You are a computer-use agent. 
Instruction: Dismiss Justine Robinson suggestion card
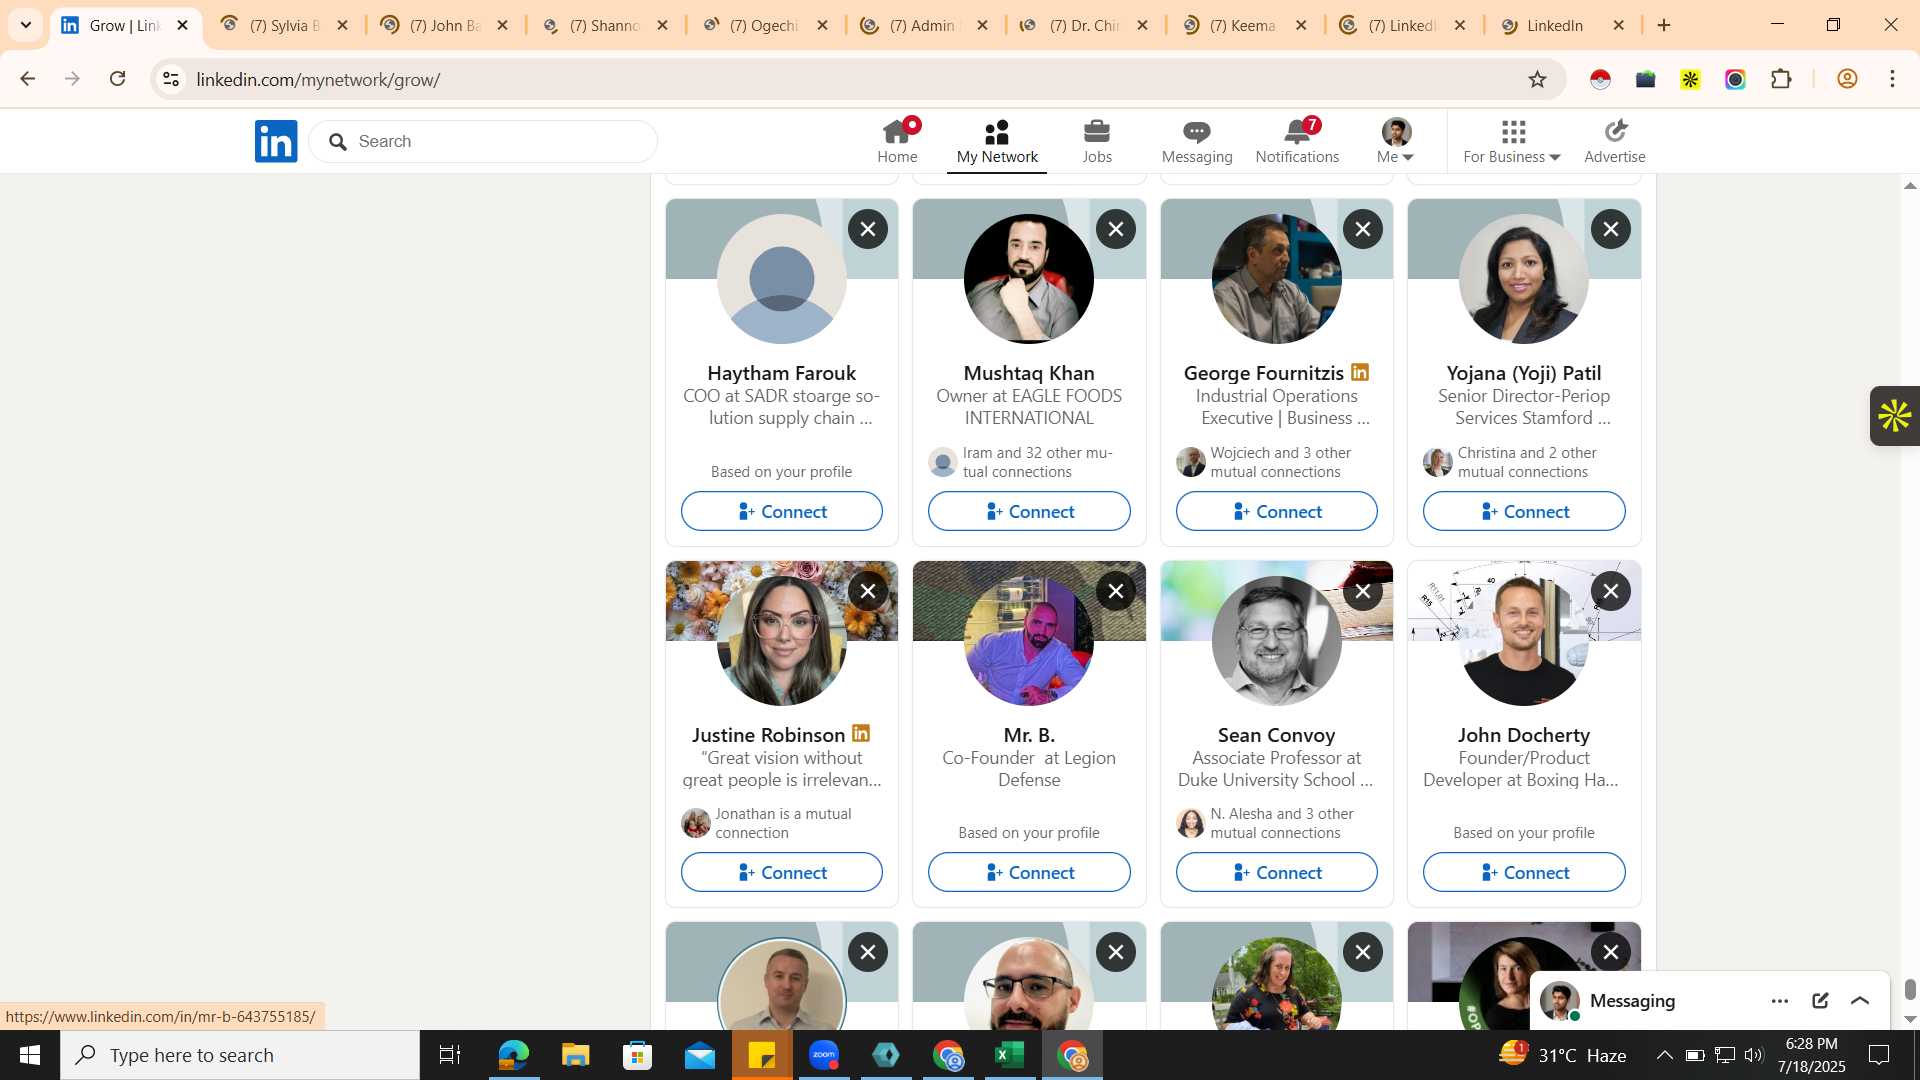point(868,591)
